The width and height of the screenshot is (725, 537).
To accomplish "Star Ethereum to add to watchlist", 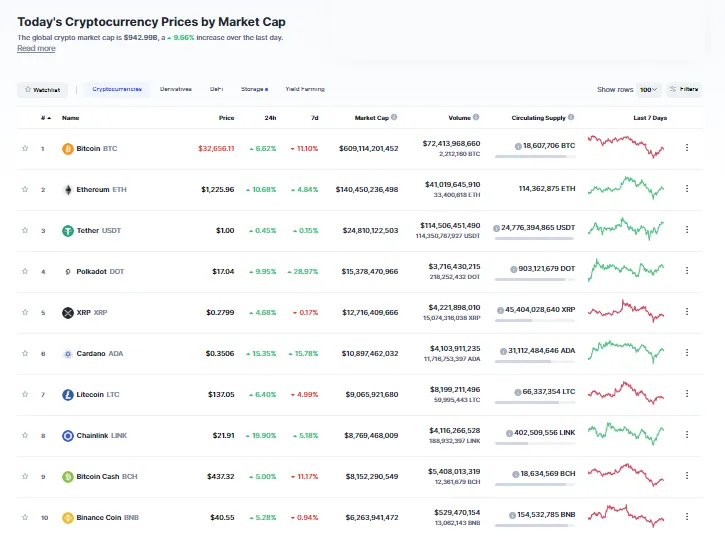I will [25, 189].
